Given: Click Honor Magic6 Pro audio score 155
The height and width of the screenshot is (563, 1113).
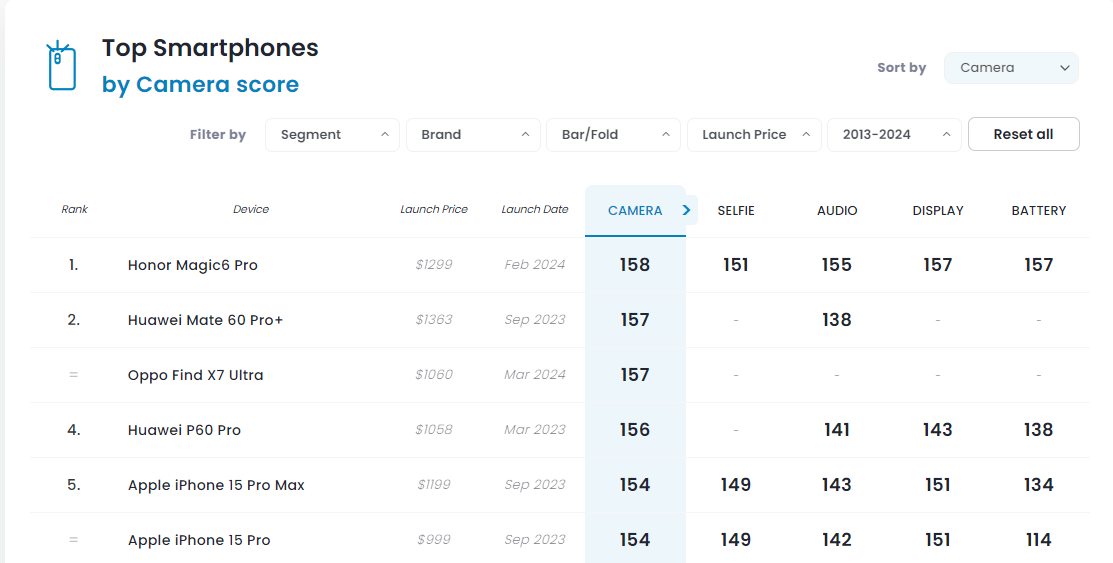Looking at the screenshot, I should [837, 265].
